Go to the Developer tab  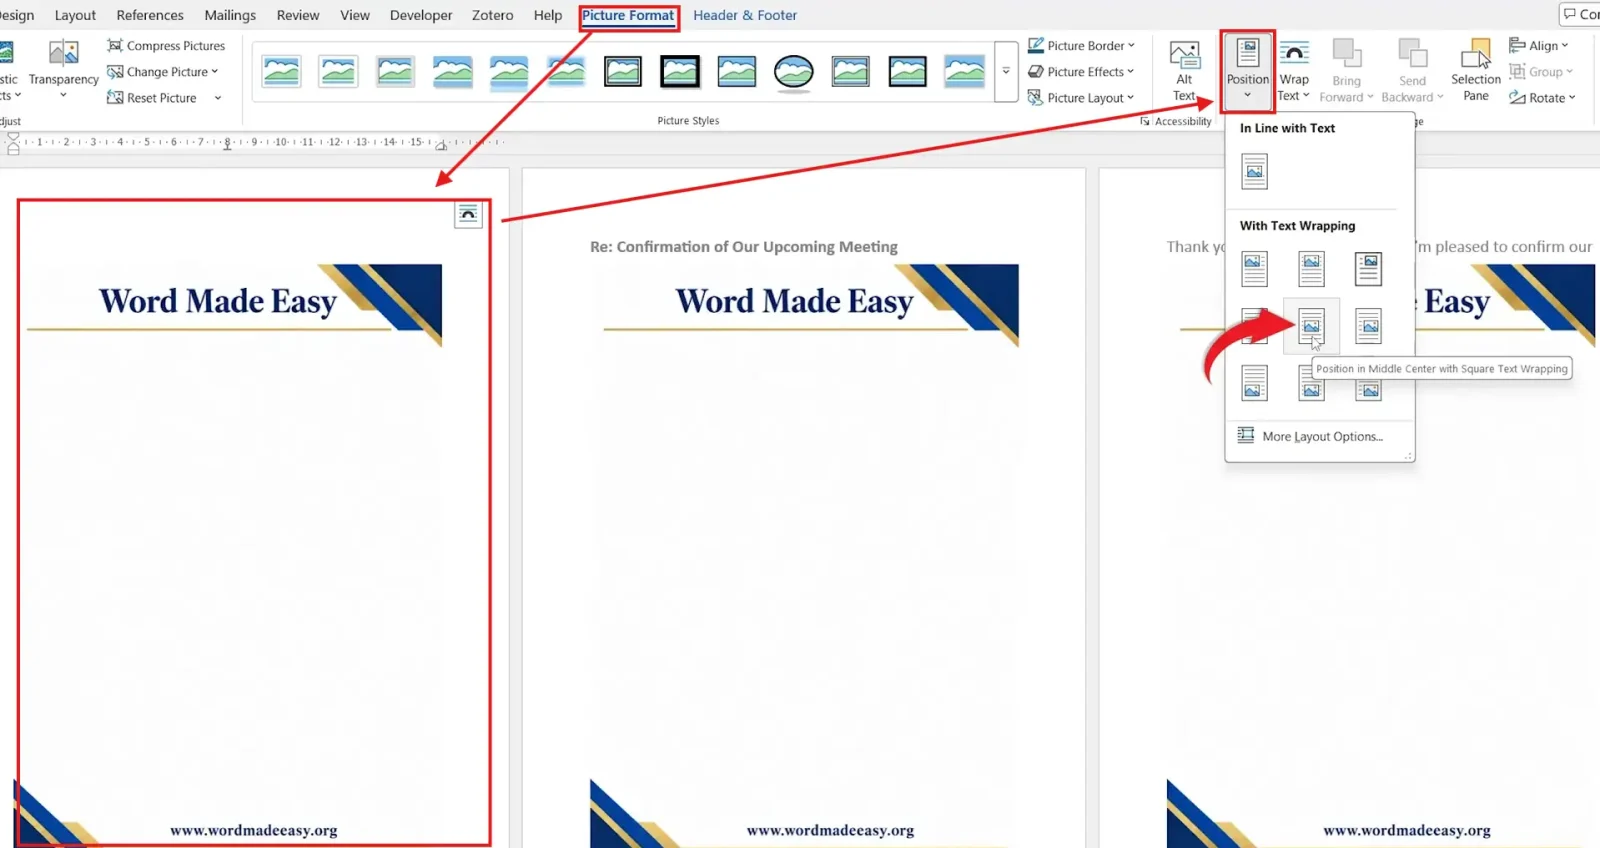pyautogui.click(x=421, y=15)
